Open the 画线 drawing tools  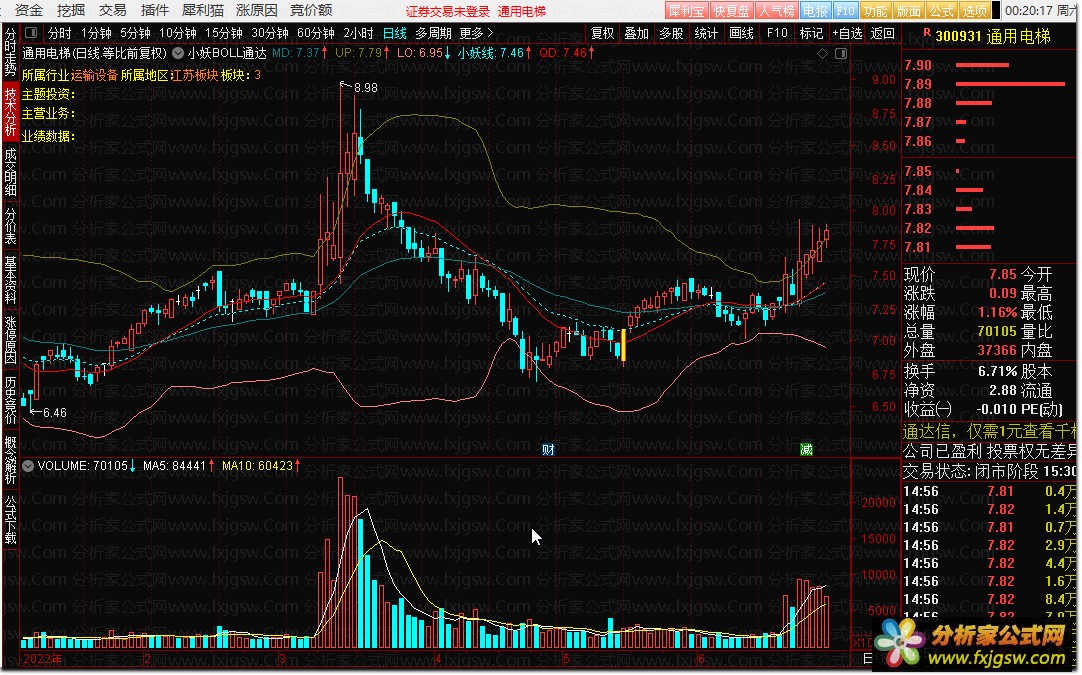coord(741,33)
